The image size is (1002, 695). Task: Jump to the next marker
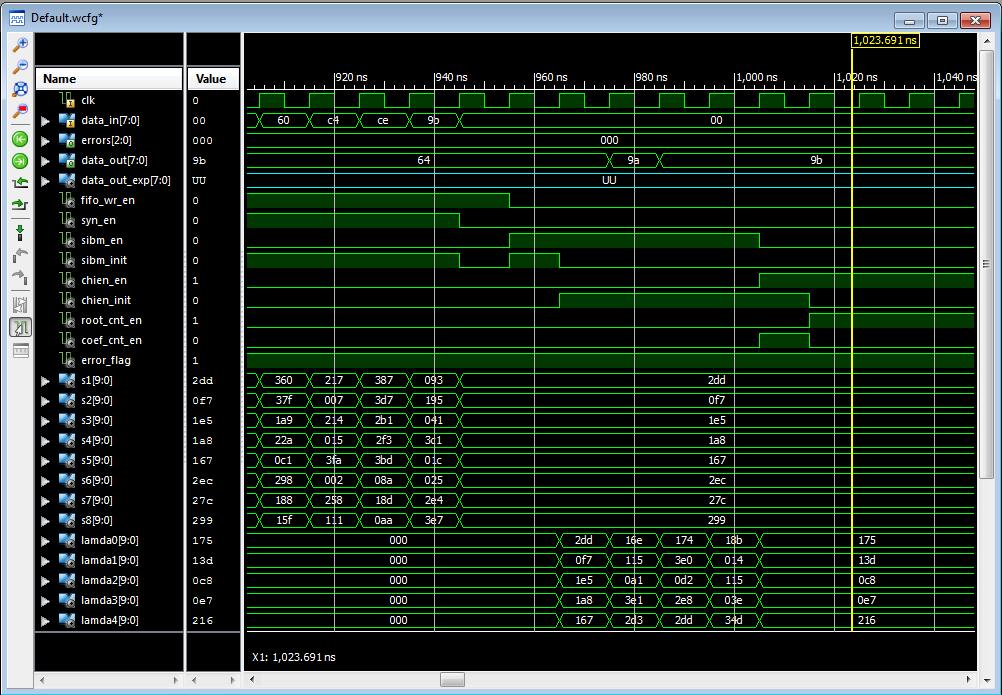coord(20,277)
